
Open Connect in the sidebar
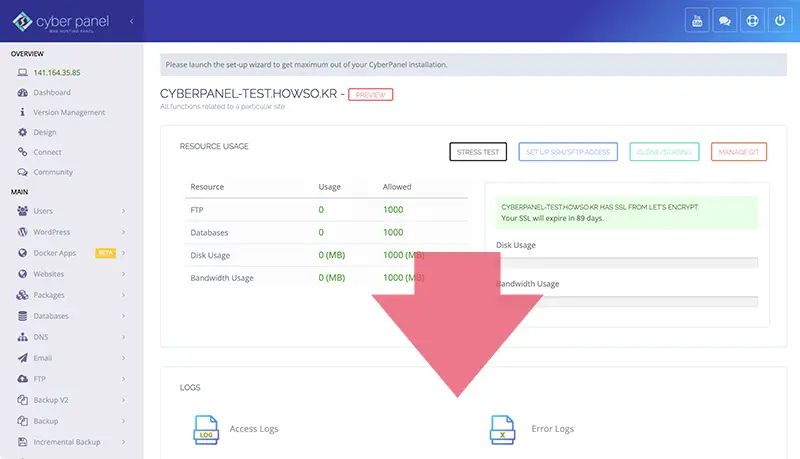point(47,152)
